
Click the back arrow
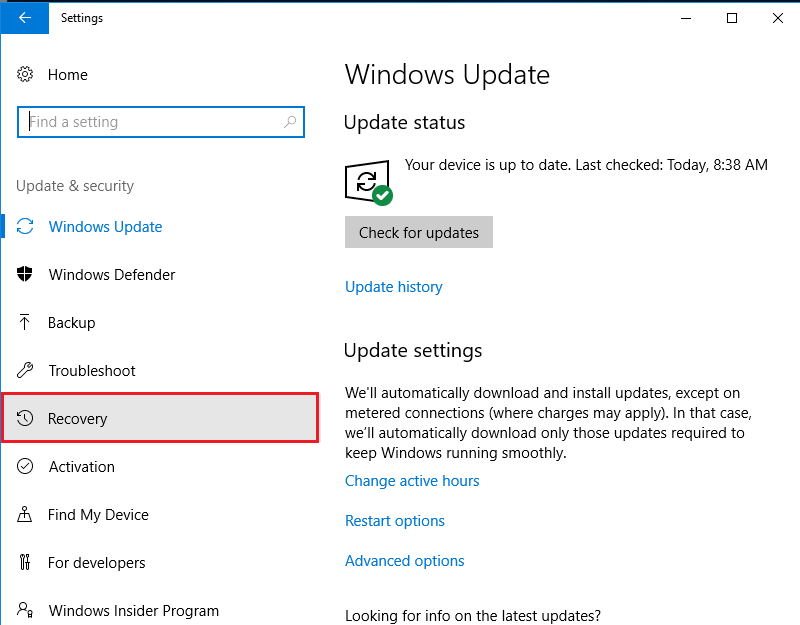[24, 17]
